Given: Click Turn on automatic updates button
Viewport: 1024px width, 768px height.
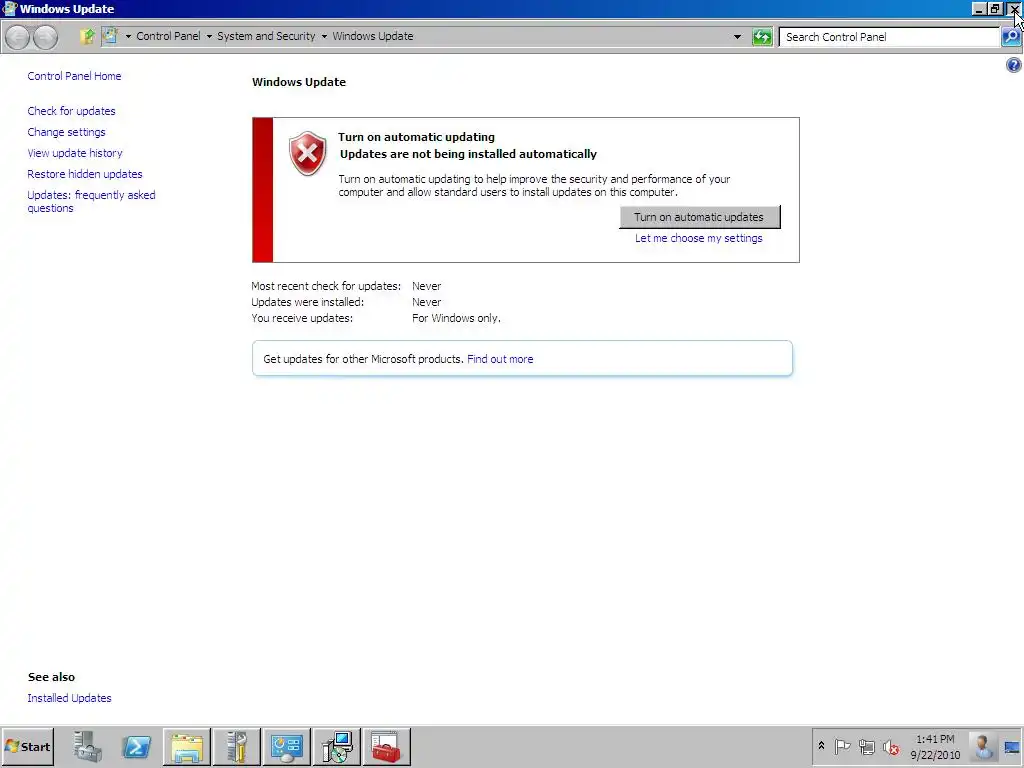Looking at the screenshot, I should click(x=699, y=217).
